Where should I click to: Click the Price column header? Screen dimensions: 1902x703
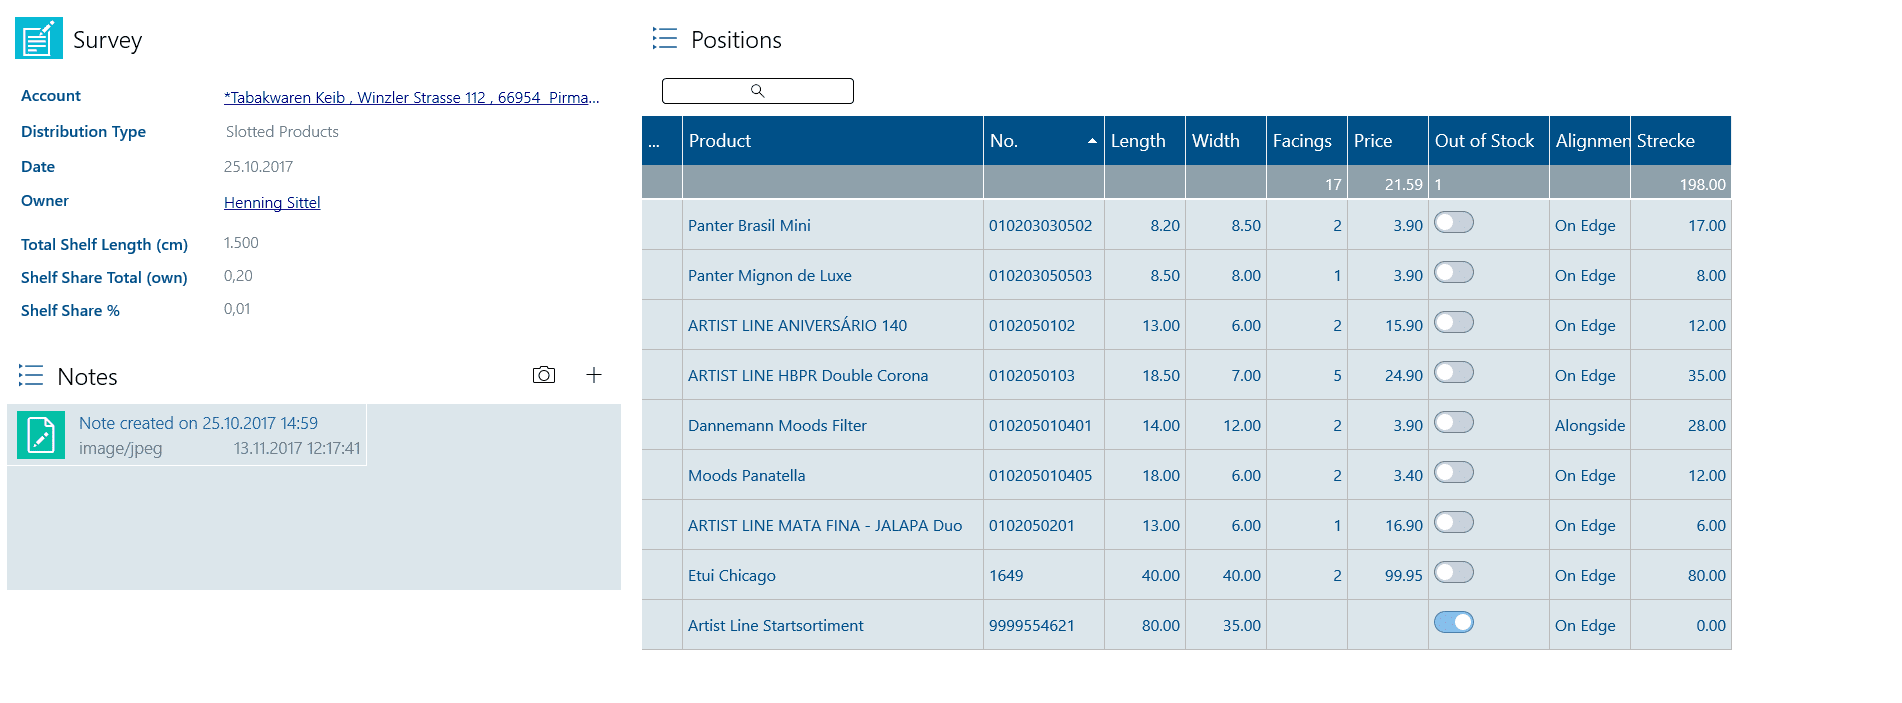click(x=1388, y=141)
